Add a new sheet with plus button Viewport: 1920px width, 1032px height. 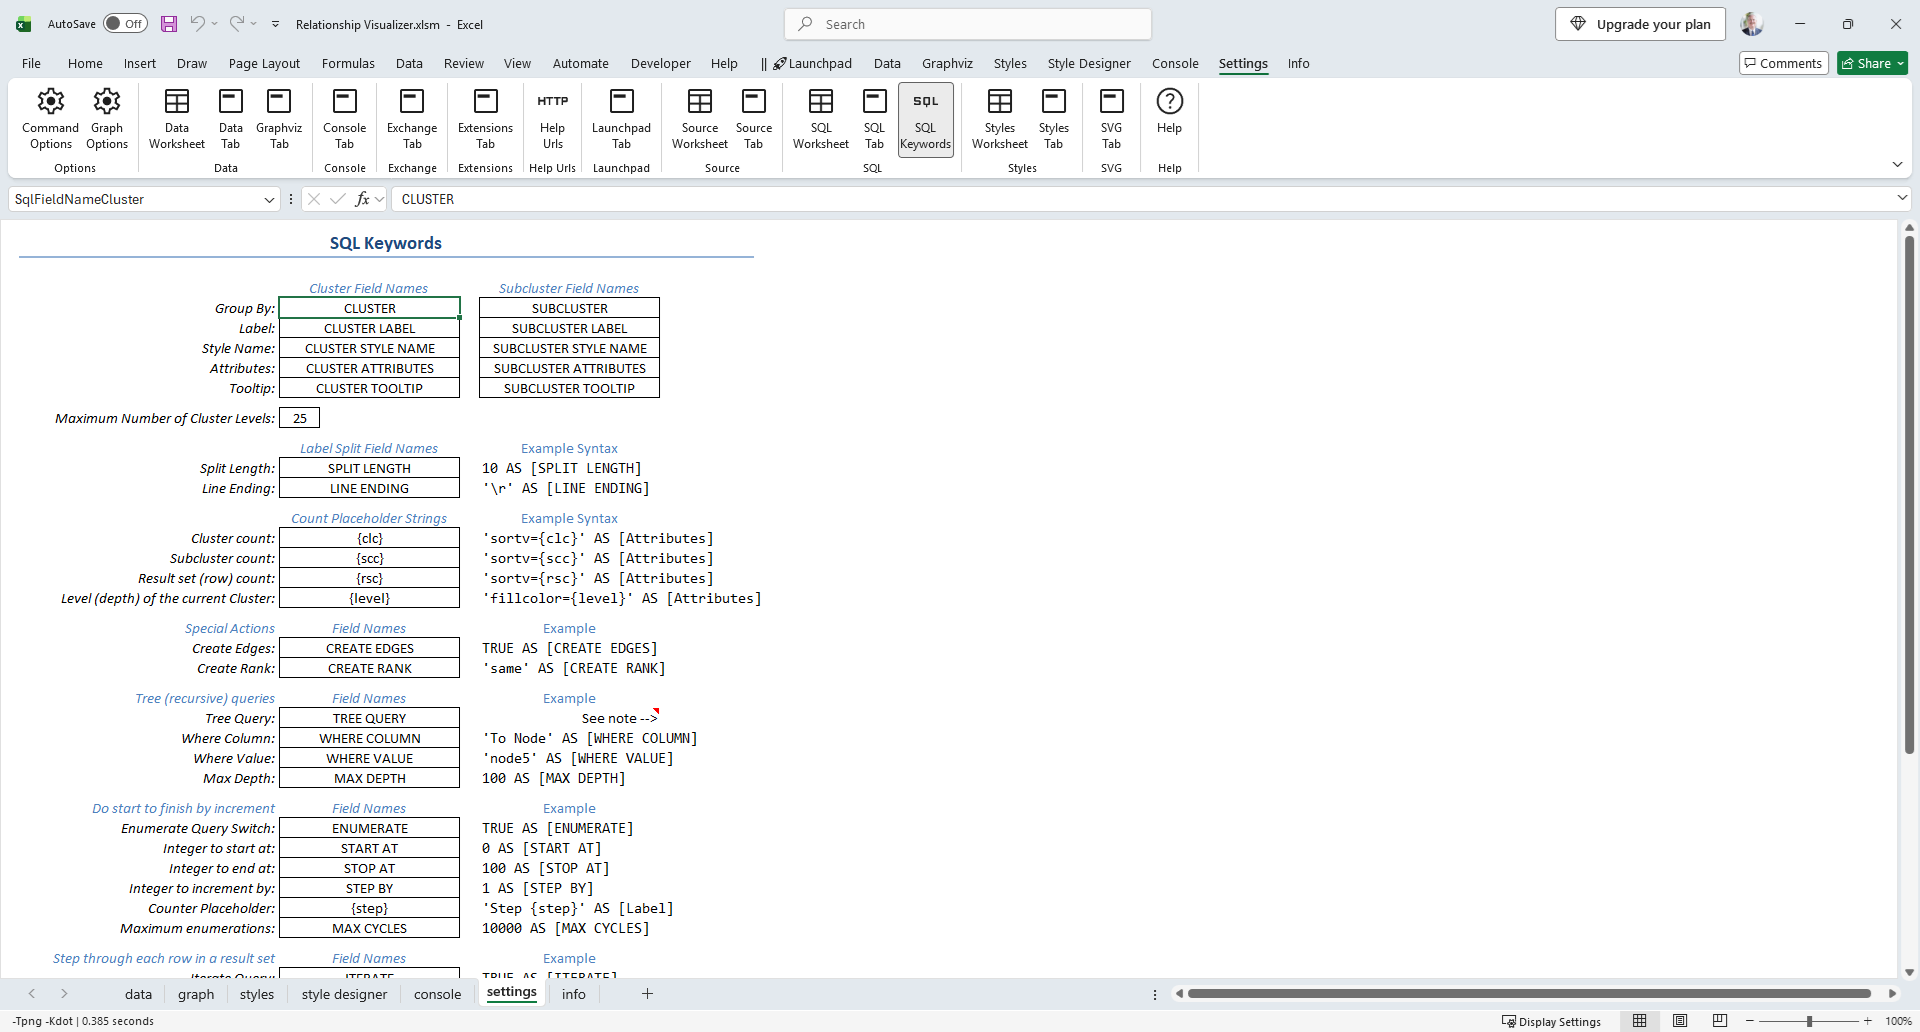coord(647,993)
